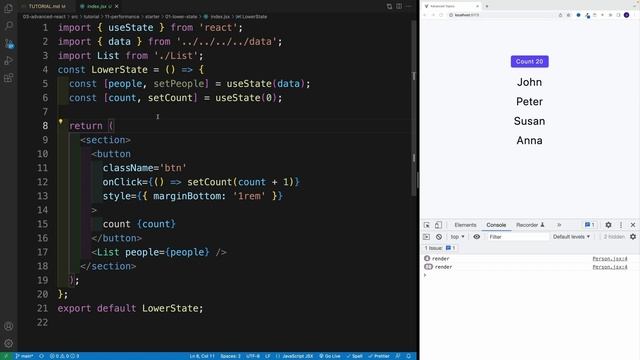Click Prettier in the status bar
This screenshot has width=640, height=360.
[379, 356]
